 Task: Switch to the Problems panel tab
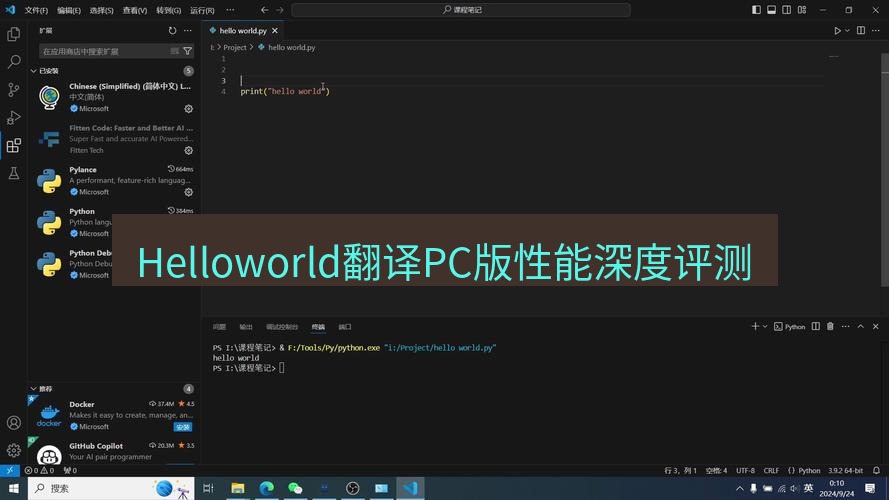pos(219,327)
